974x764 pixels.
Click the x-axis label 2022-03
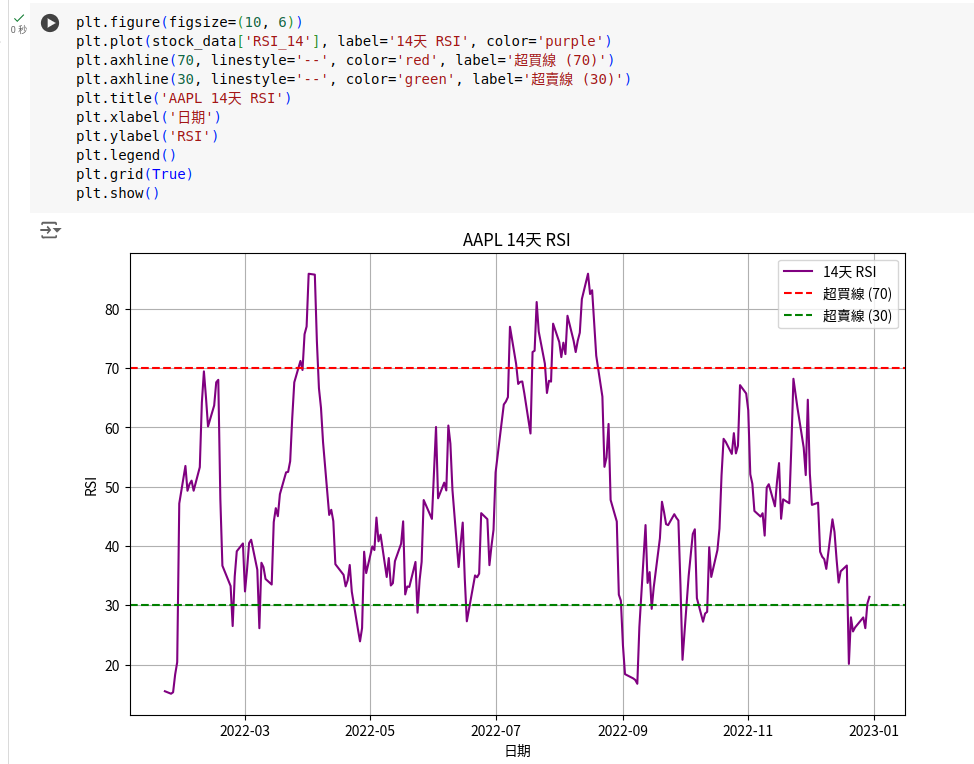click(x=245, y=731)
